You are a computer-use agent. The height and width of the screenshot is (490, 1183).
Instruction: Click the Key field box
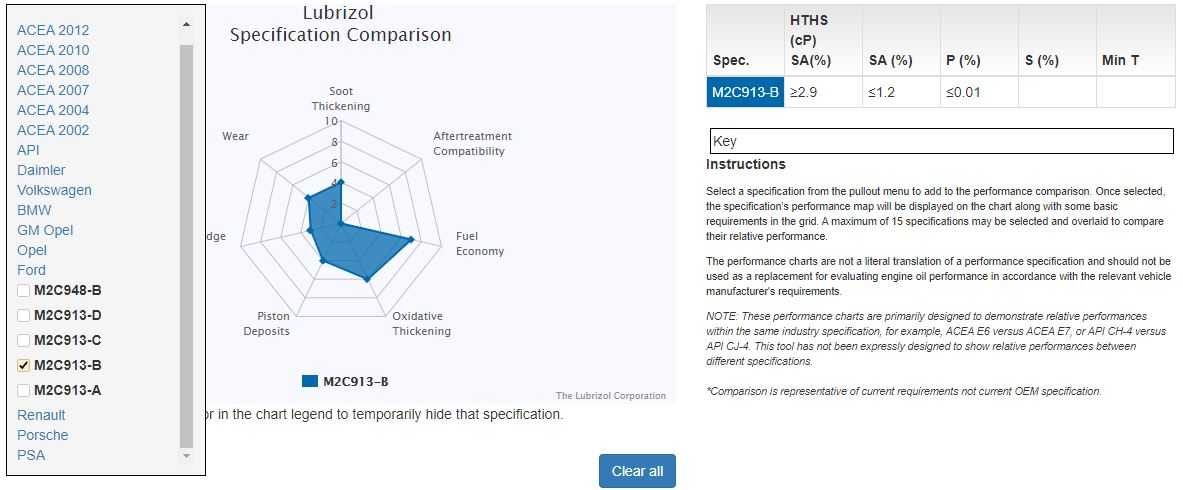click(941, 141)
